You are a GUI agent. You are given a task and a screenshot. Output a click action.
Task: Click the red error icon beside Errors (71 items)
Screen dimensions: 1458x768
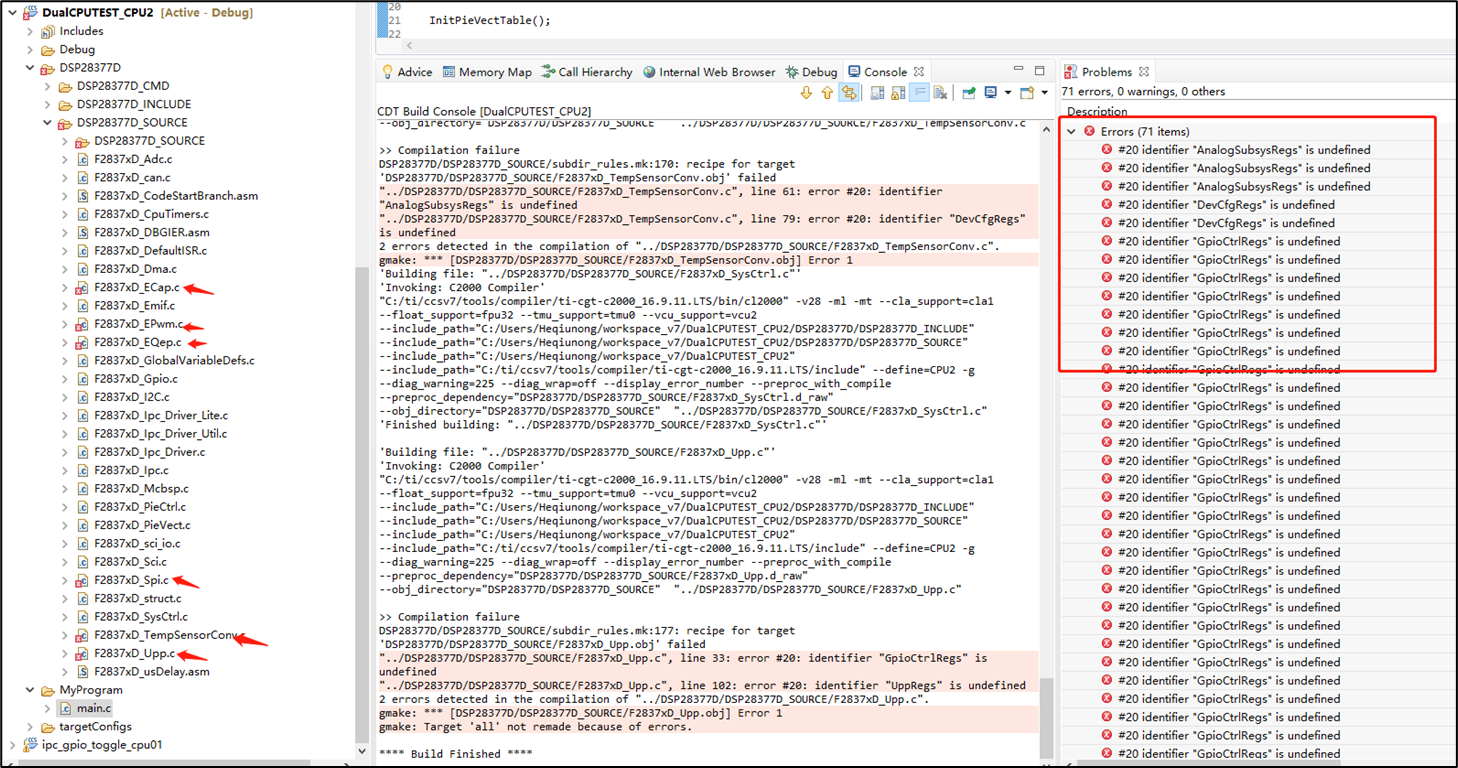[x=1089, y=131]
